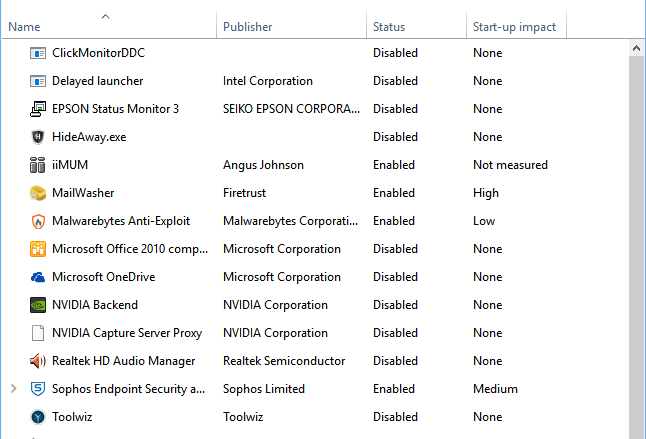Click the MailWasher icon
Screen dimensions: 646x439
click(38, 193)
